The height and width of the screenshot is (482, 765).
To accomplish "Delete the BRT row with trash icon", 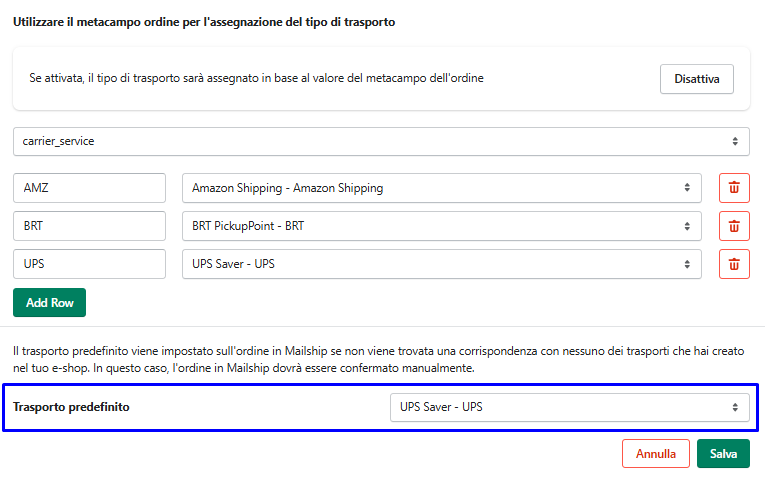I will [734, 226].
